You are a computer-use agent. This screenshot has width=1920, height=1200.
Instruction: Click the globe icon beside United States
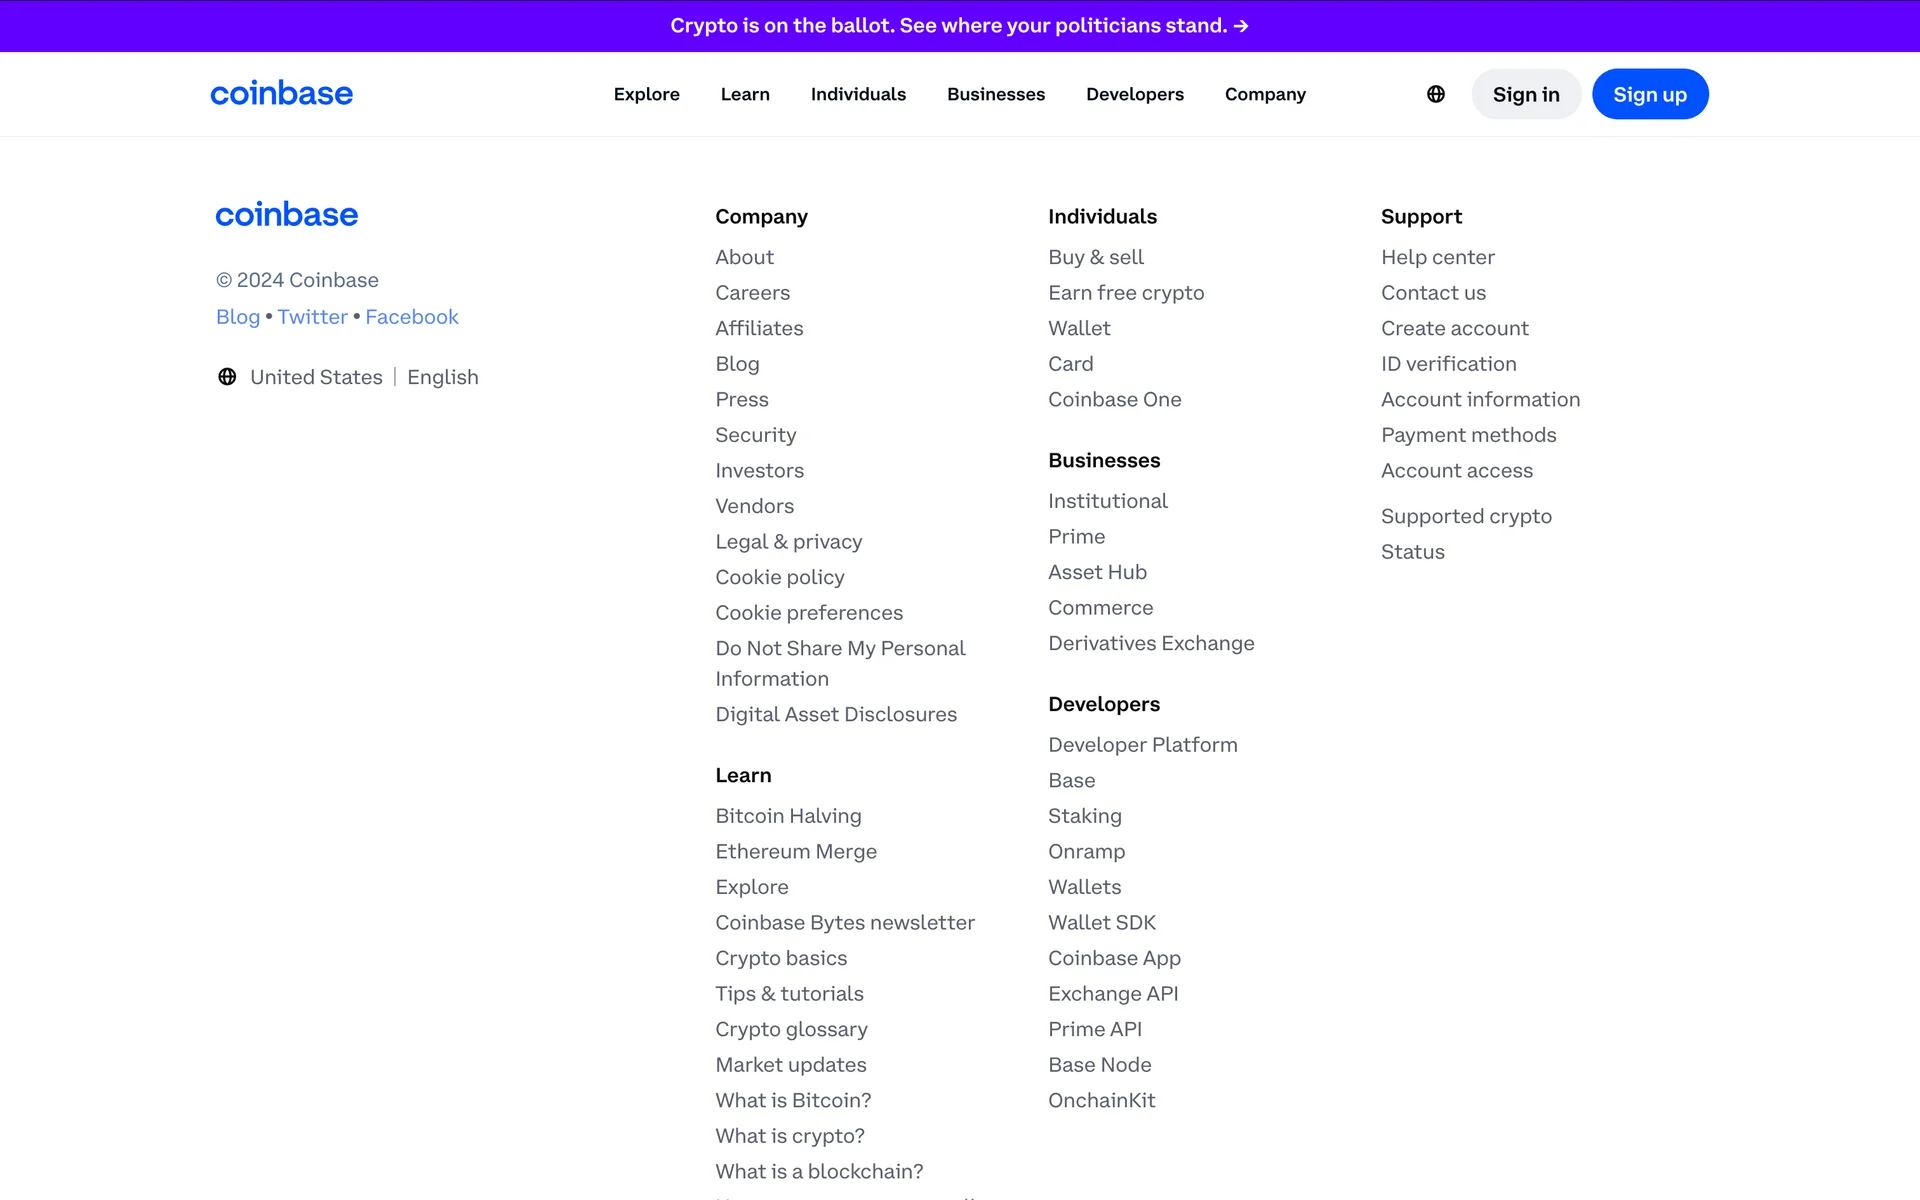click(227, 377)
